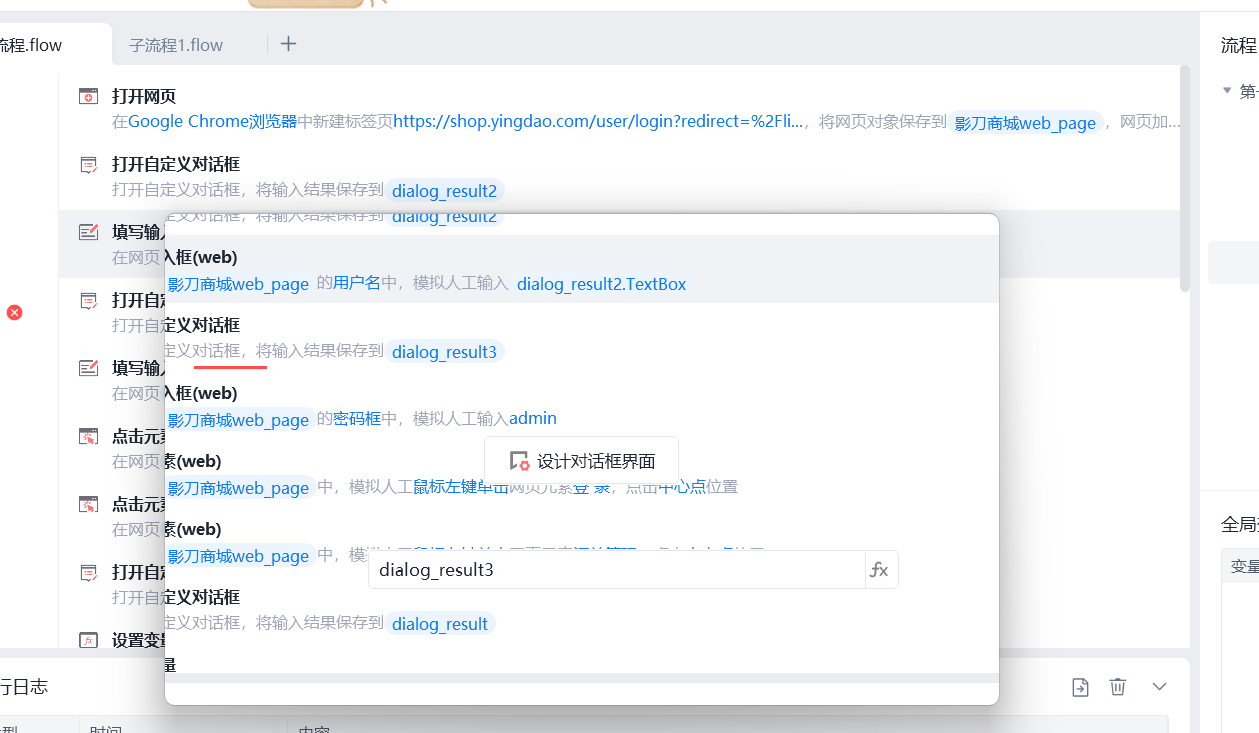Click the 密码框 element link

click(x=357, y=418)
